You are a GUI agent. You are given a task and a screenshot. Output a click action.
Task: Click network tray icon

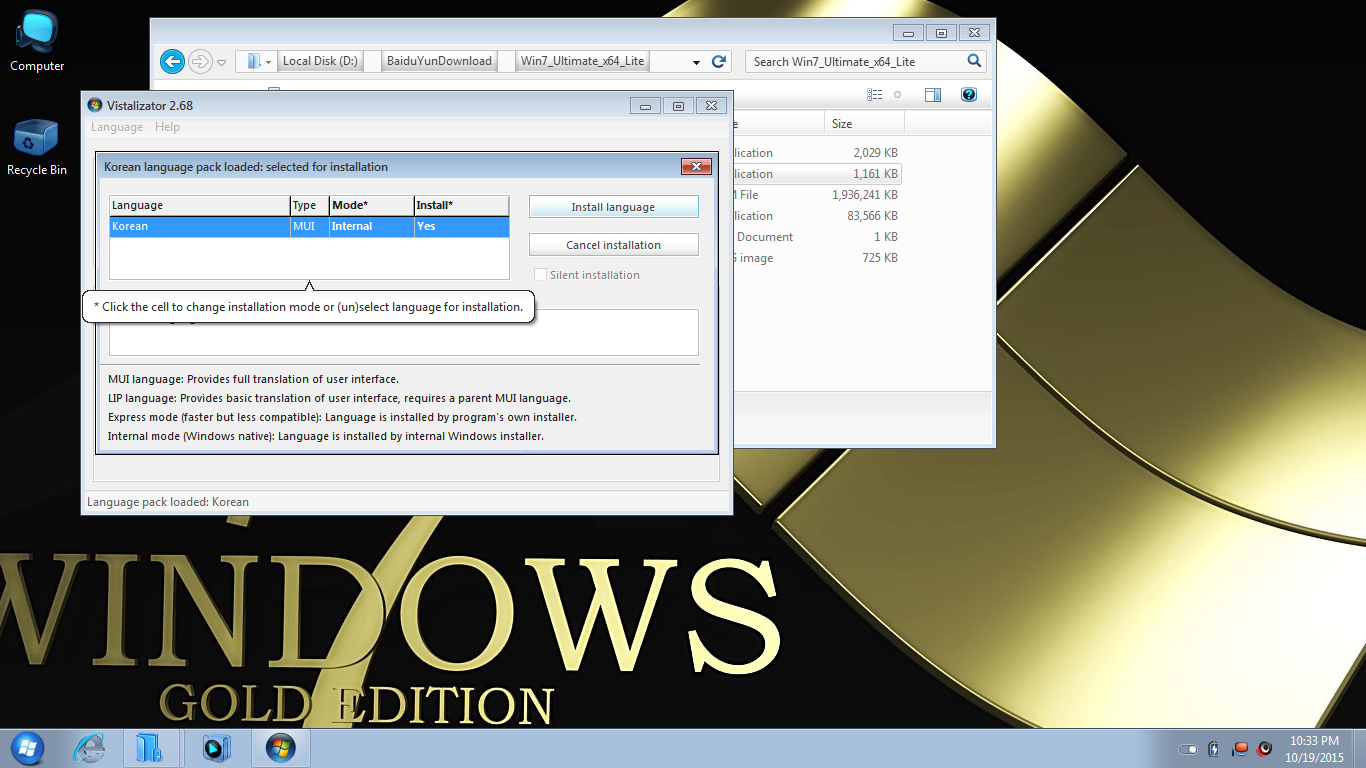tap(1240, 749)
